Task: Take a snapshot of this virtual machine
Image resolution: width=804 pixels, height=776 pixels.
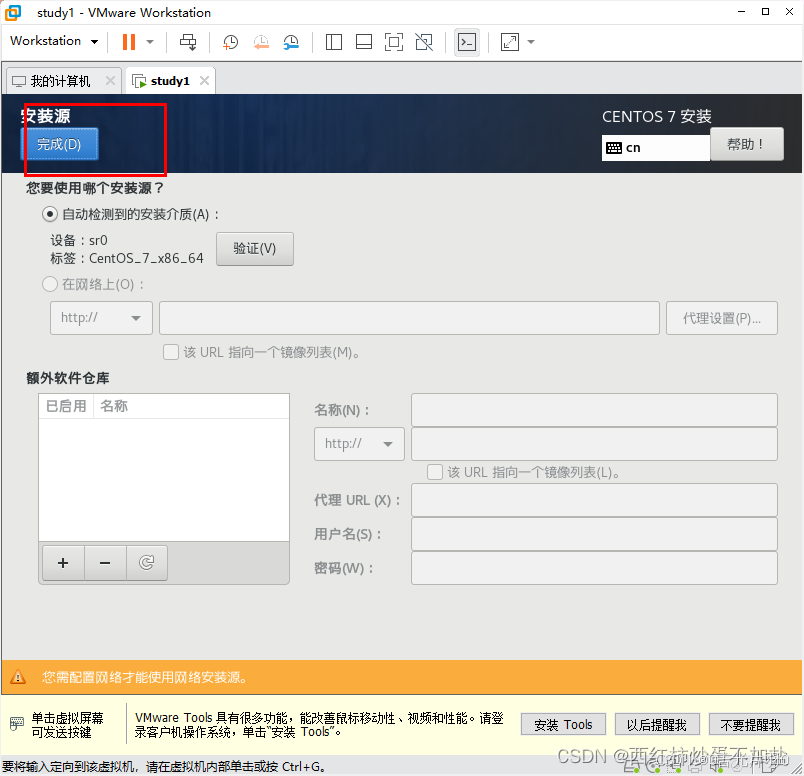Action: click(230, 42)
